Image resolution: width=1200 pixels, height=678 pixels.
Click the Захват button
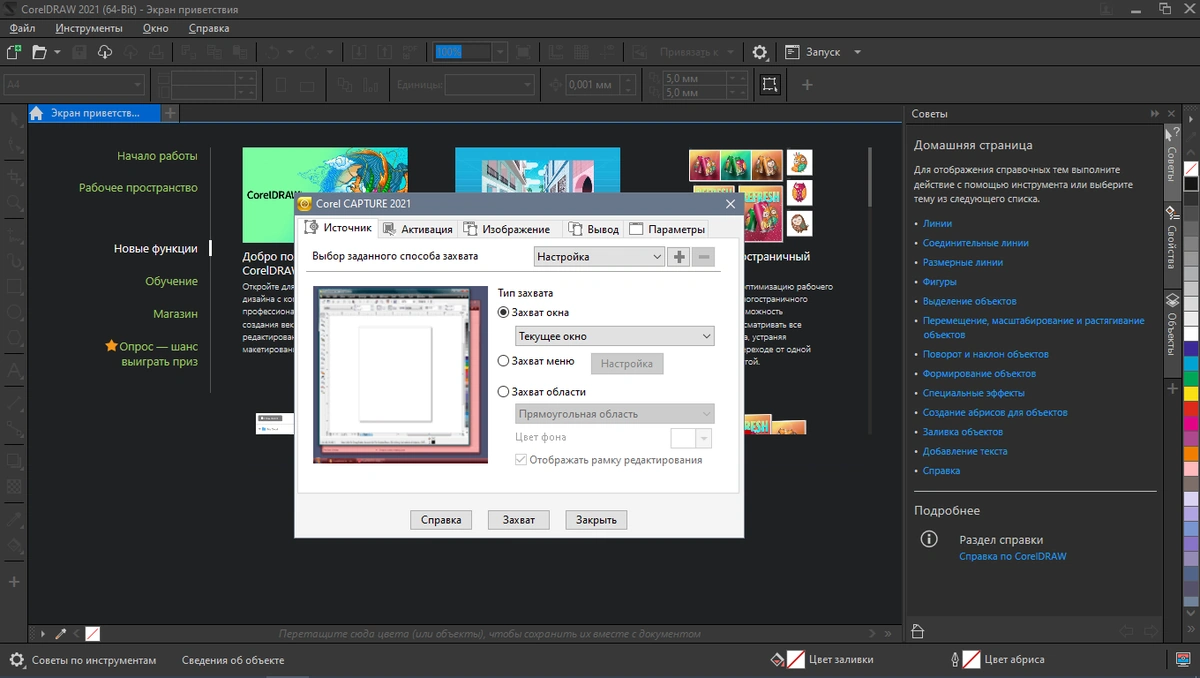click(519, 520)
